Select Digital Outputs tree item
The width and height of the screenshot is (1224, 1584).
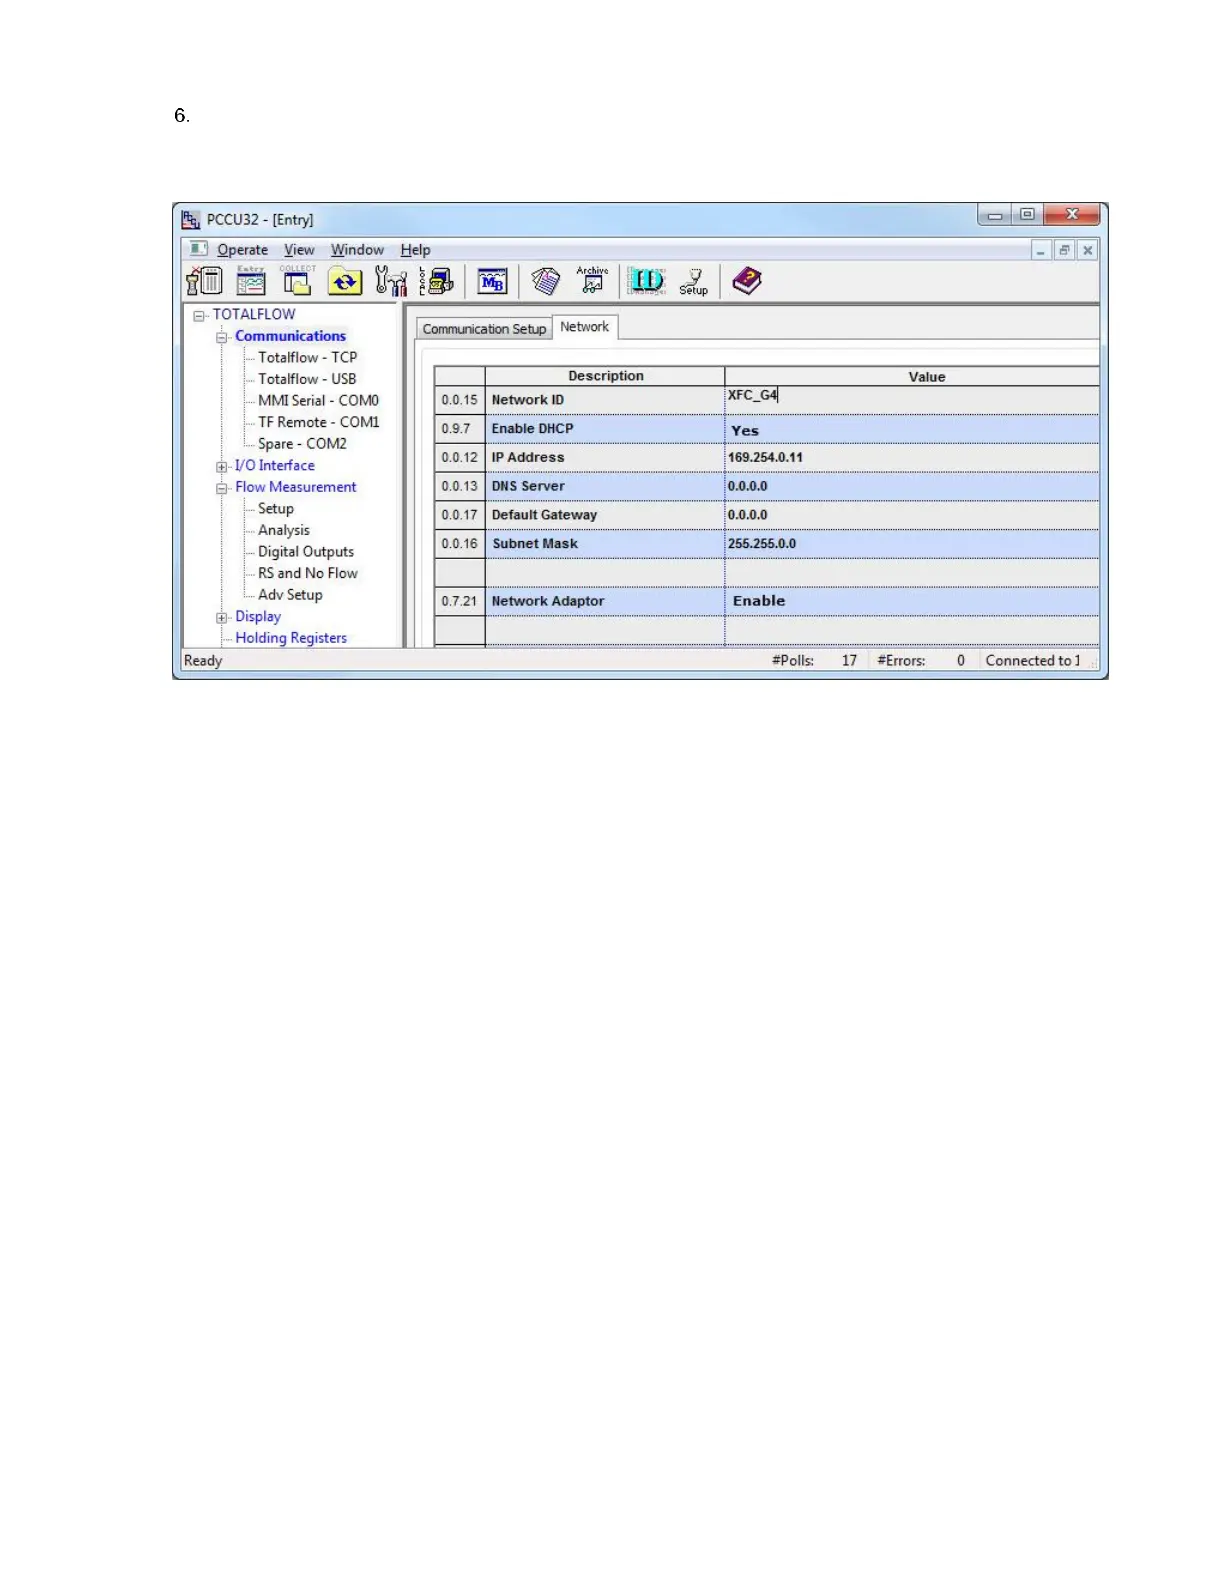pyautogui.click(x=306, y=551)
